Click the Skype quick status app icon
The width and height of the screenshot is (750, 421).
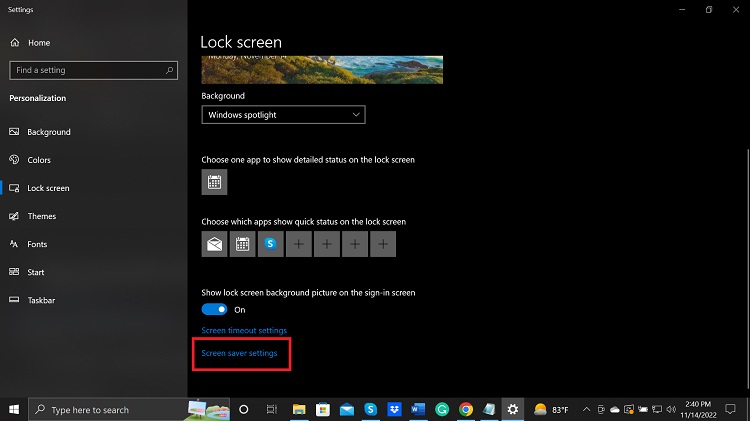270,243
